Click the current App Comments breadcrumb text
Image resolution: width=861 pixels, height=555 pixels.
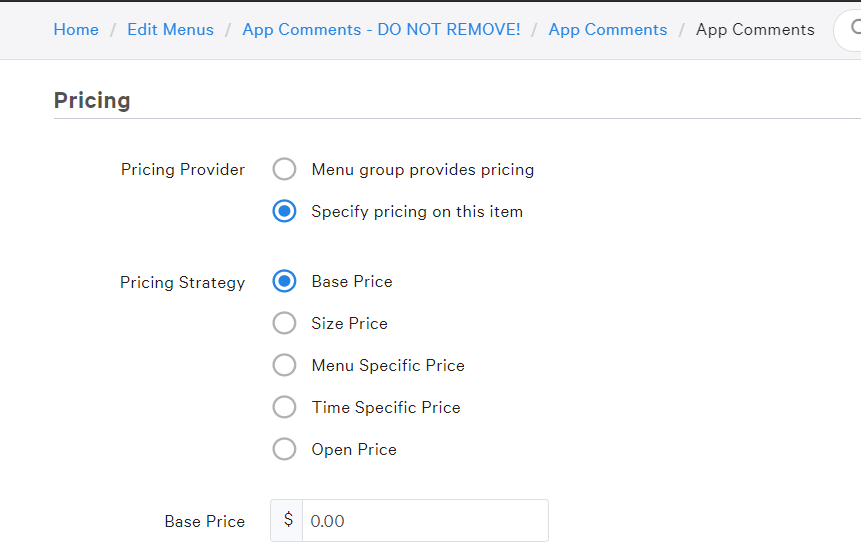coord(755,29)
